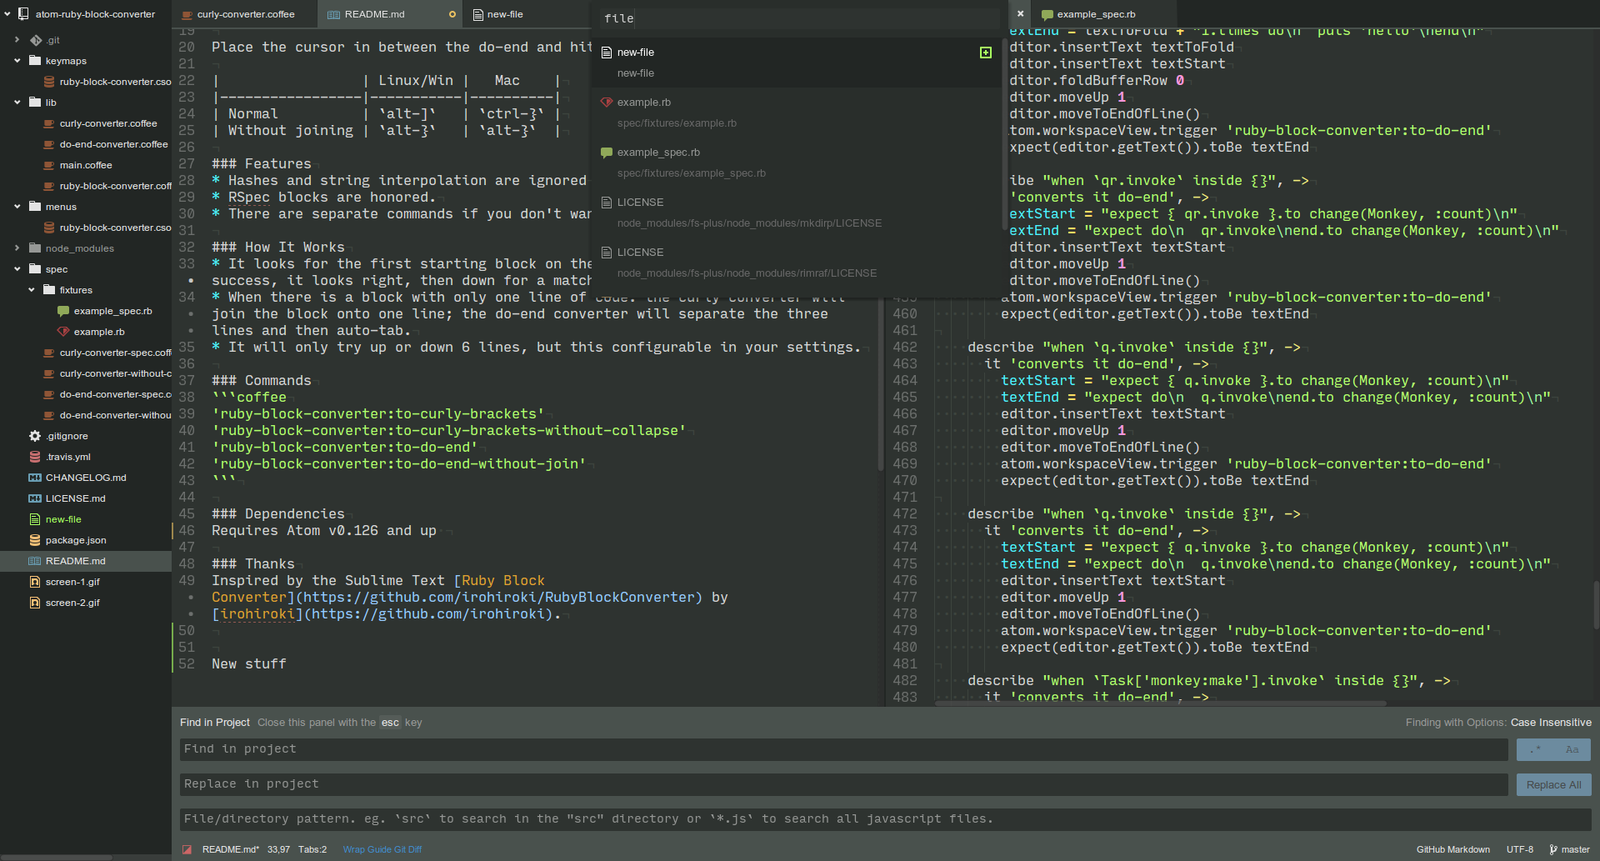Toggle the regex search option button
Viewport: 1600px width, 861px height.
point(1535,750)
